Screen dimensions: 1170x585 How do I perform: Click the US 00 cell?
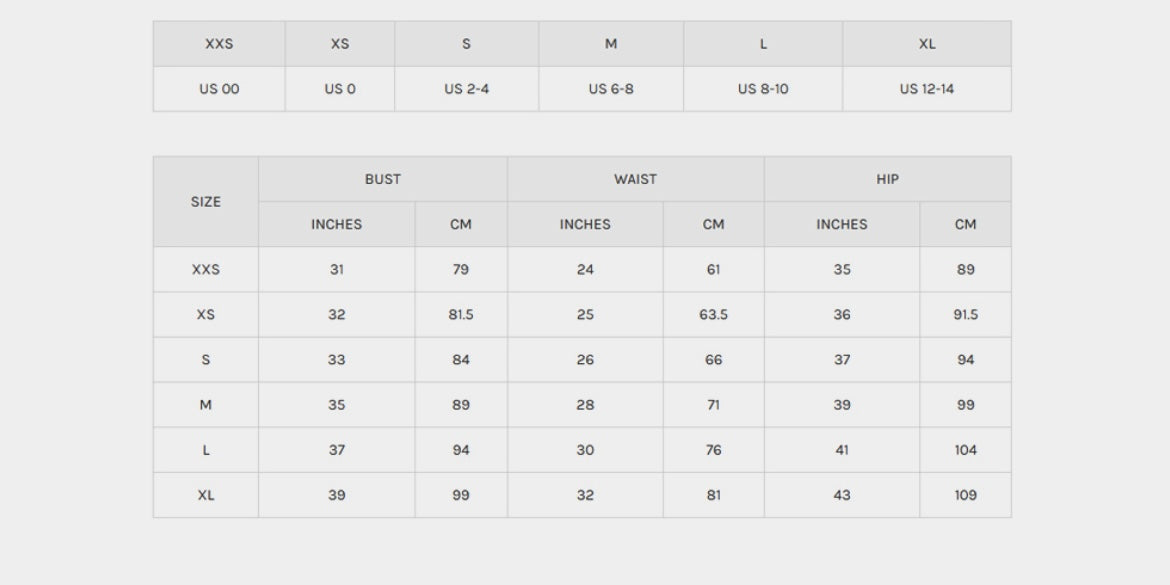[x=219, y=89]
